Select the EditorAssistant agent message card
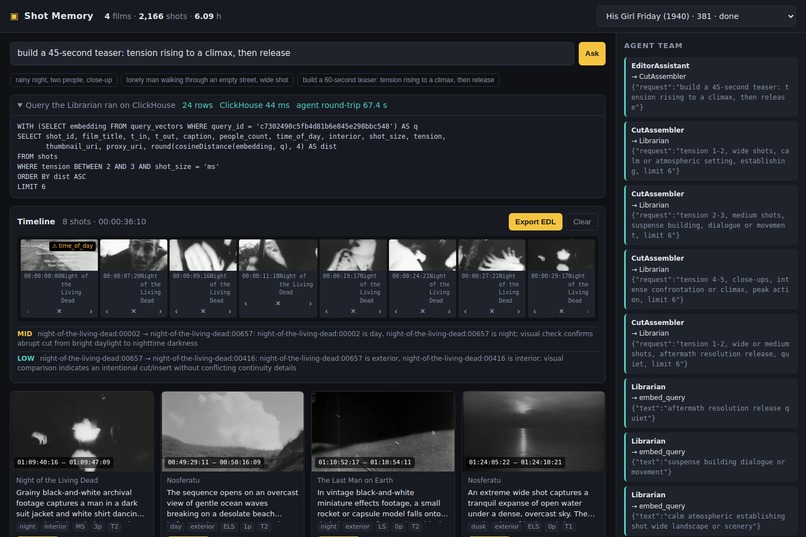 pos(711,86)
